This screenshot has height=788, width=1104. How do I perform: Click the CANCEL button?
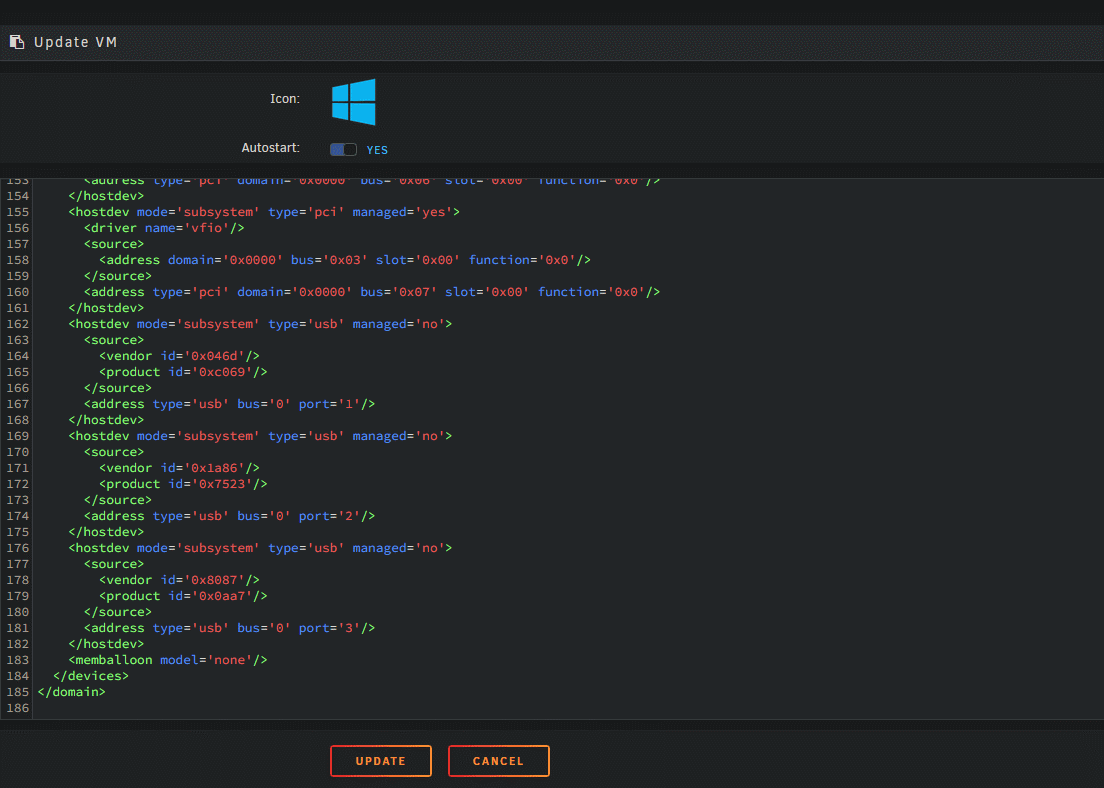(498, 761)
